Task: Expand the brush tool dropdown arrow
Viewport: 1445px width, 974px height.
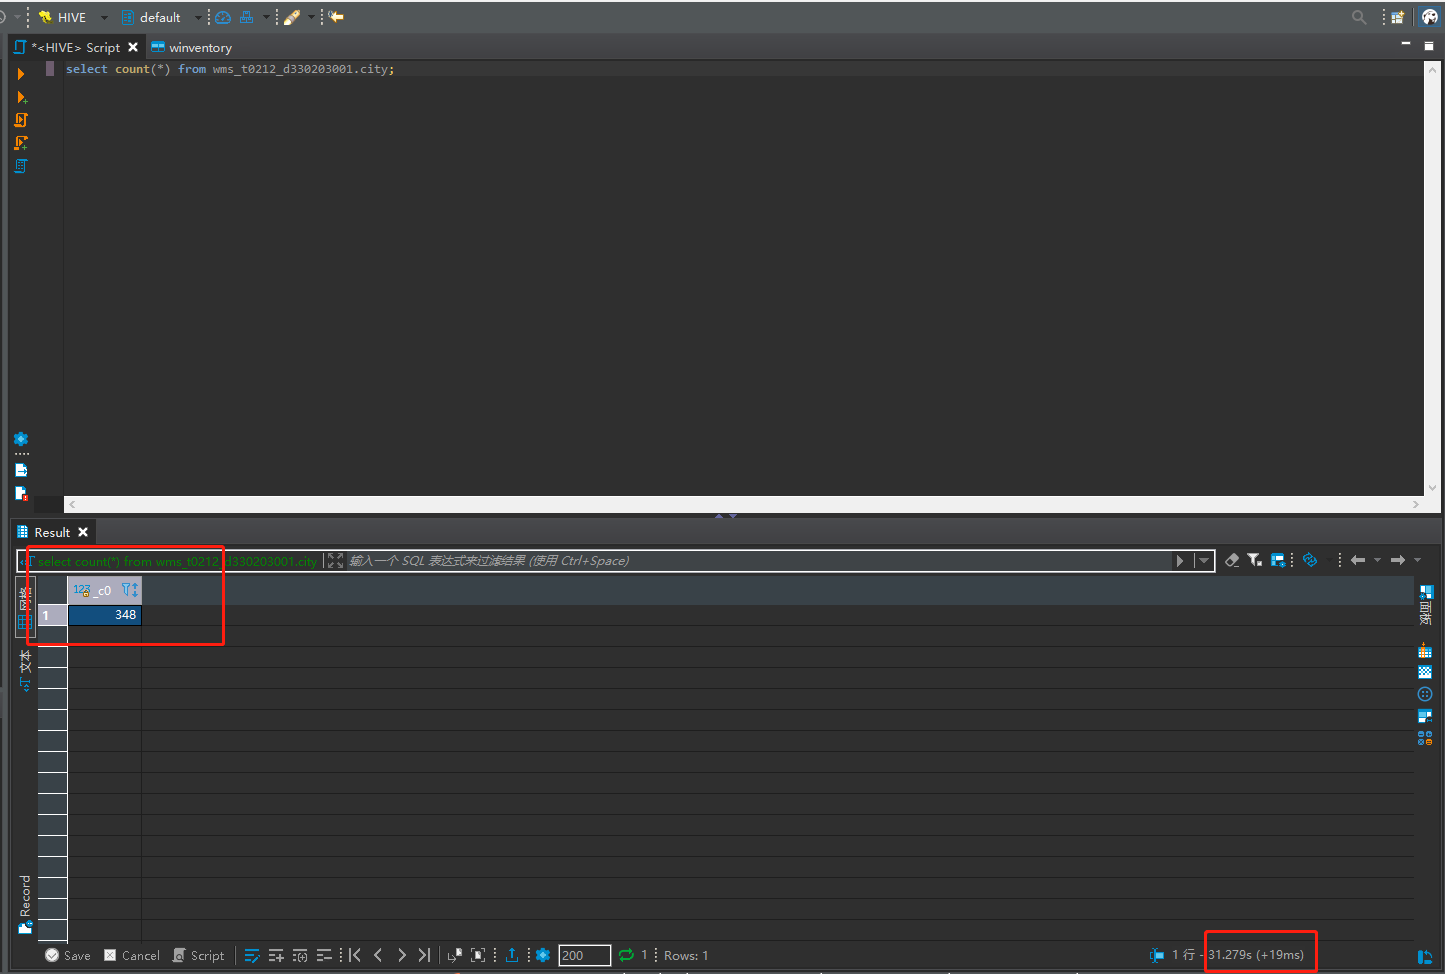Action: (x=311, y=17)
